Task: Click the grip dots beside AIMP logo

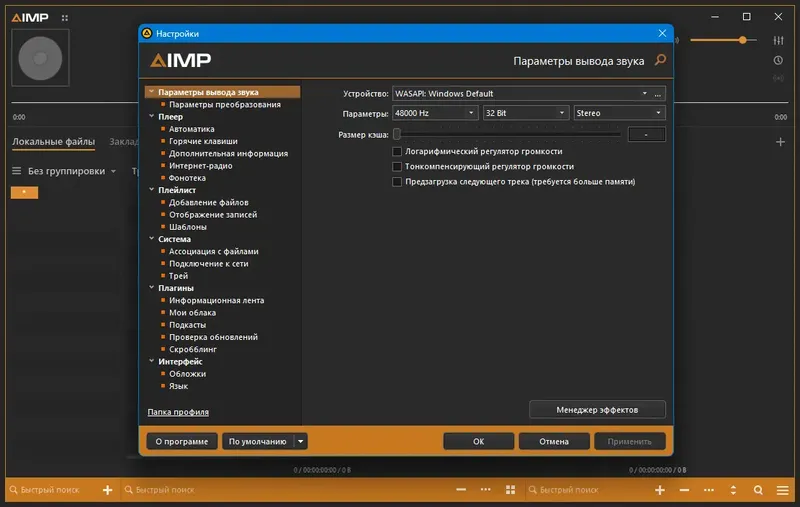Action: click(x=65, y=18)
